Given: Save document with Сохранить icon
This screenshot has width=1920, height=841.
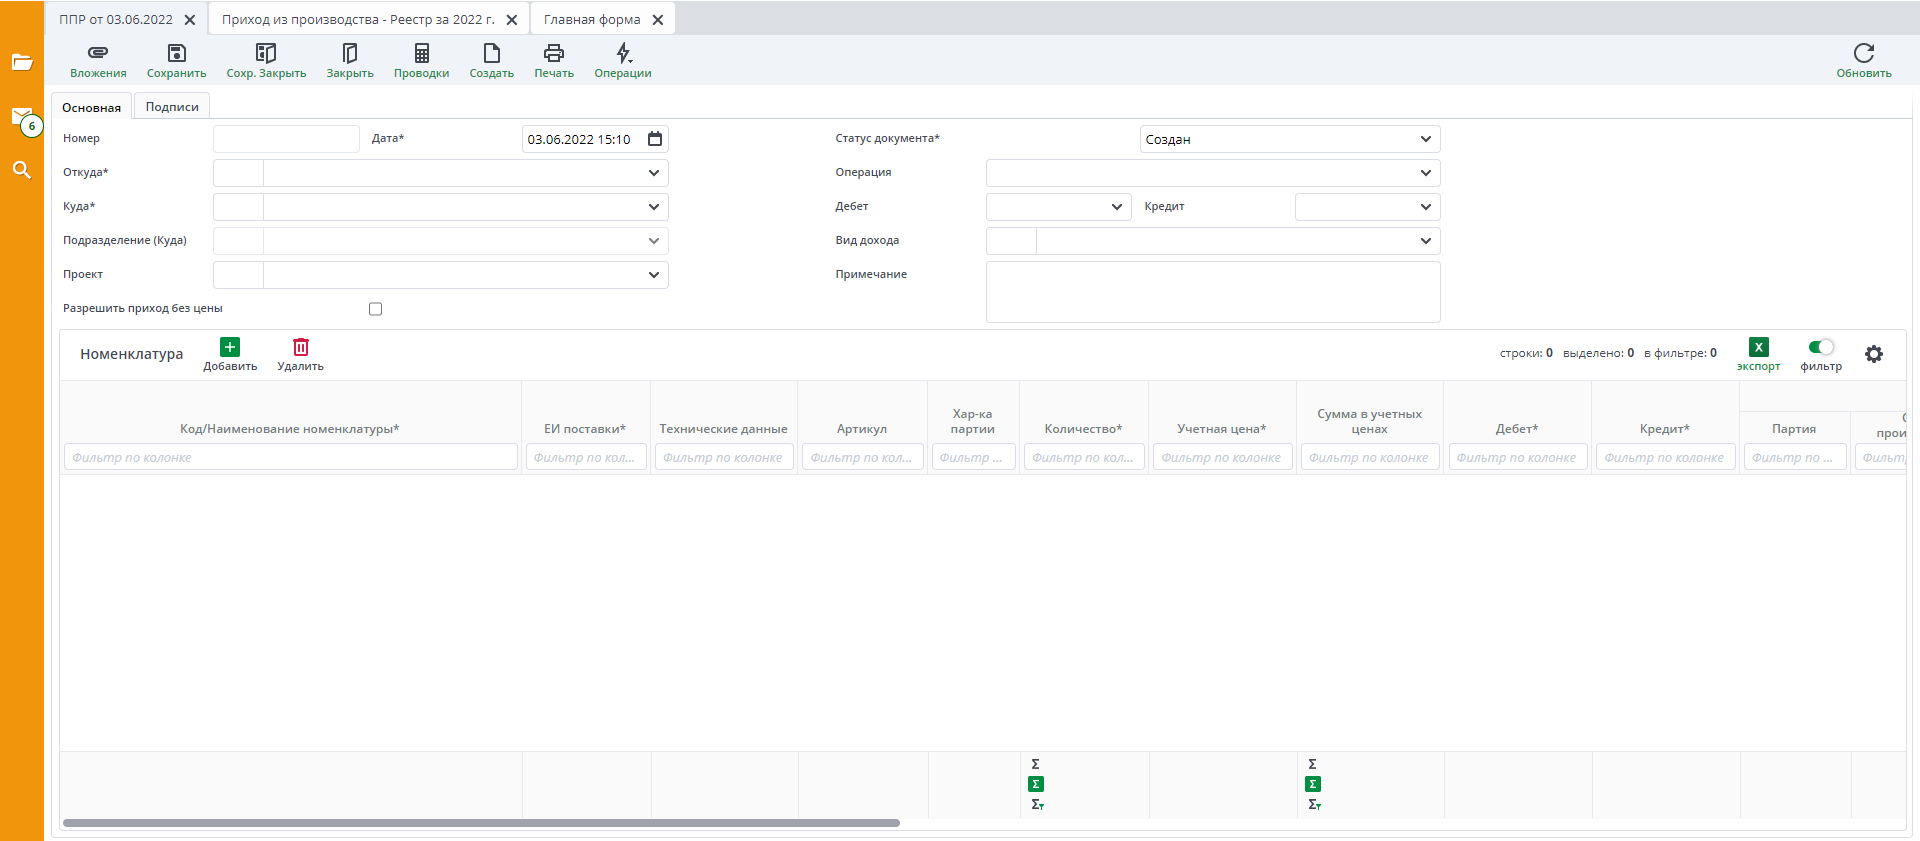Looking at the screenshot, I should 176,53.
